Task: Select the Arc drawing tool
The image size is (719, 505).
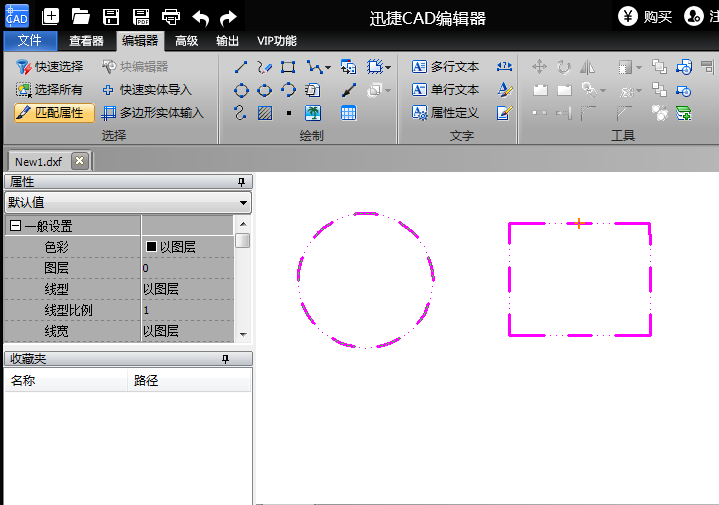Action: coord(288,90)
